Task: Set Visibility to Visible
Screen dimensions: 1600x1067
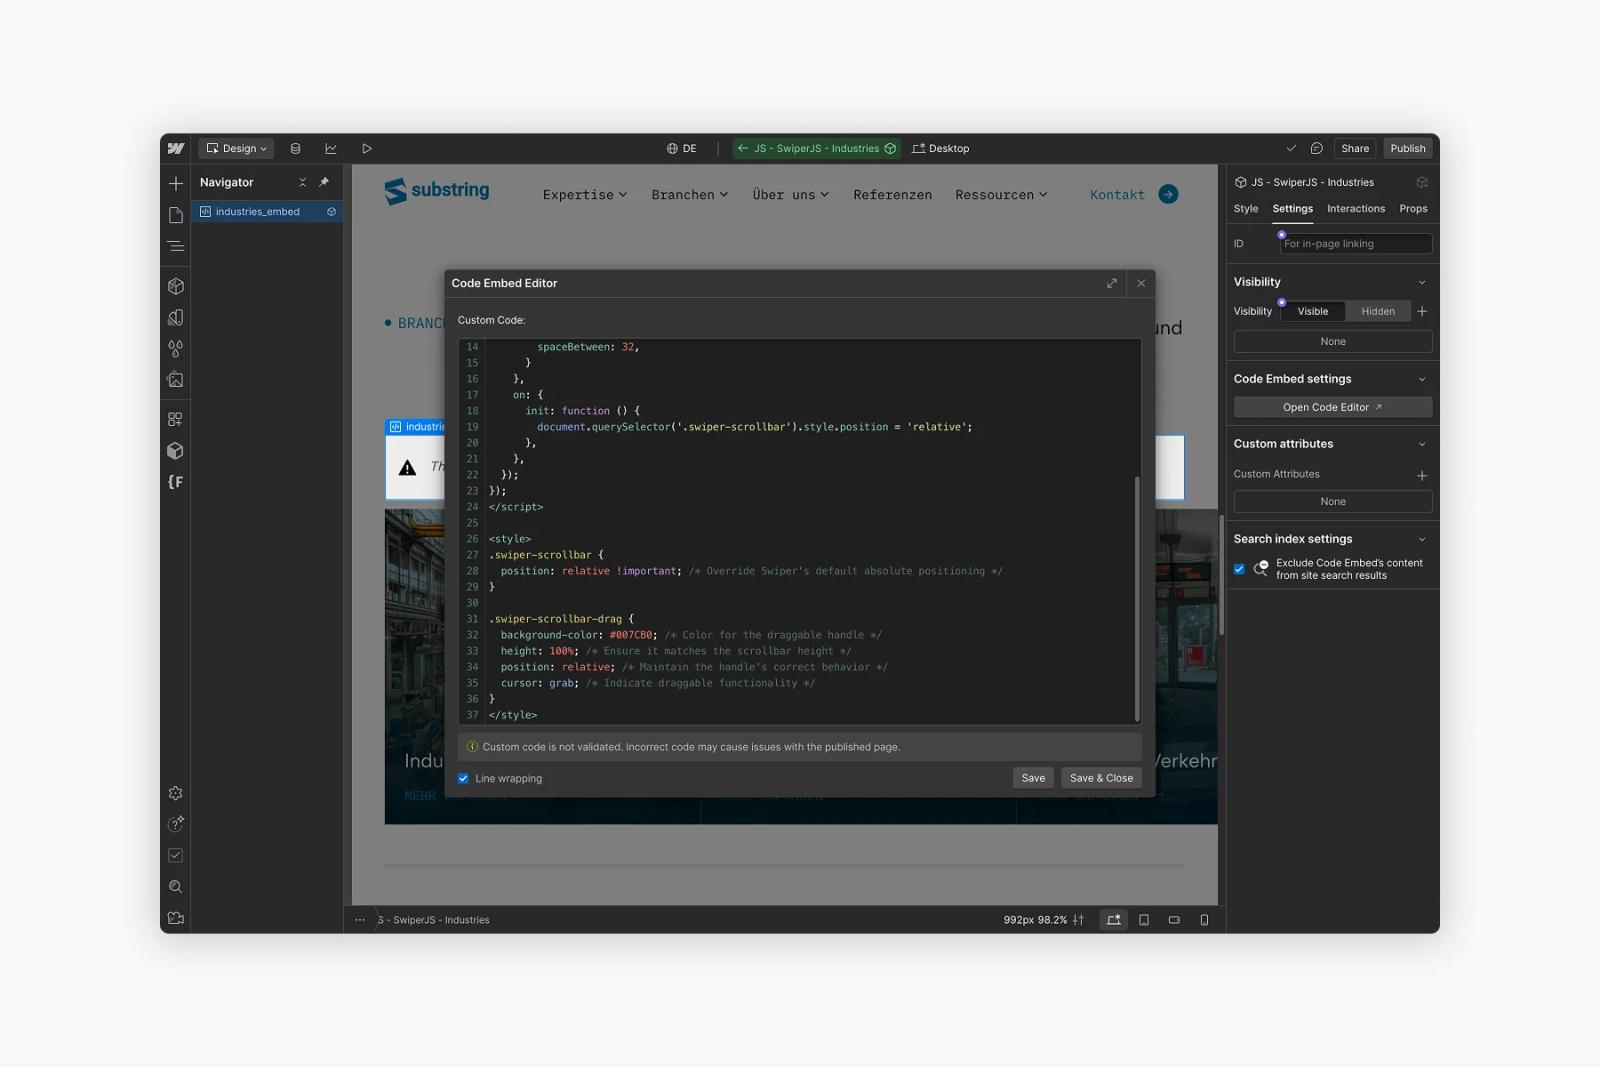Action: coord(1312,311)
